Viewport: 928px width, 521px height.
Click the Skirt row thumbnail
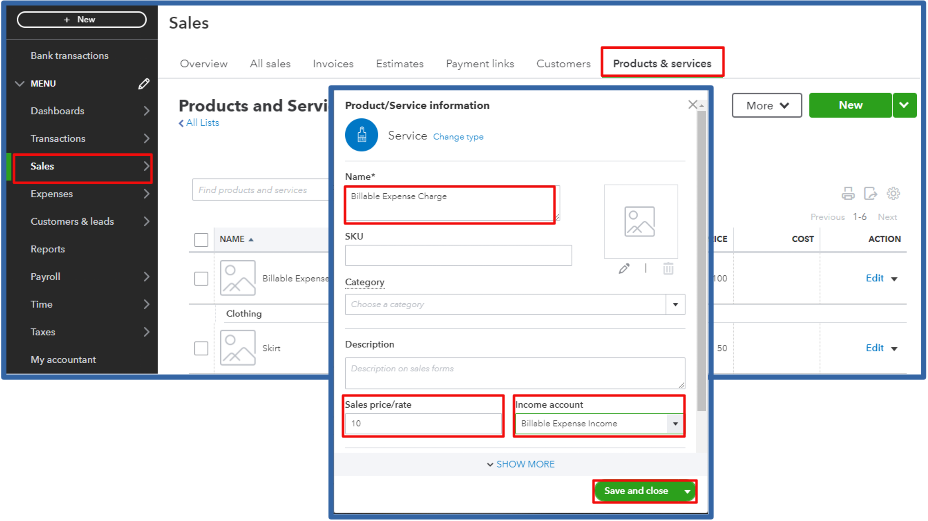[x=238, y=348]
